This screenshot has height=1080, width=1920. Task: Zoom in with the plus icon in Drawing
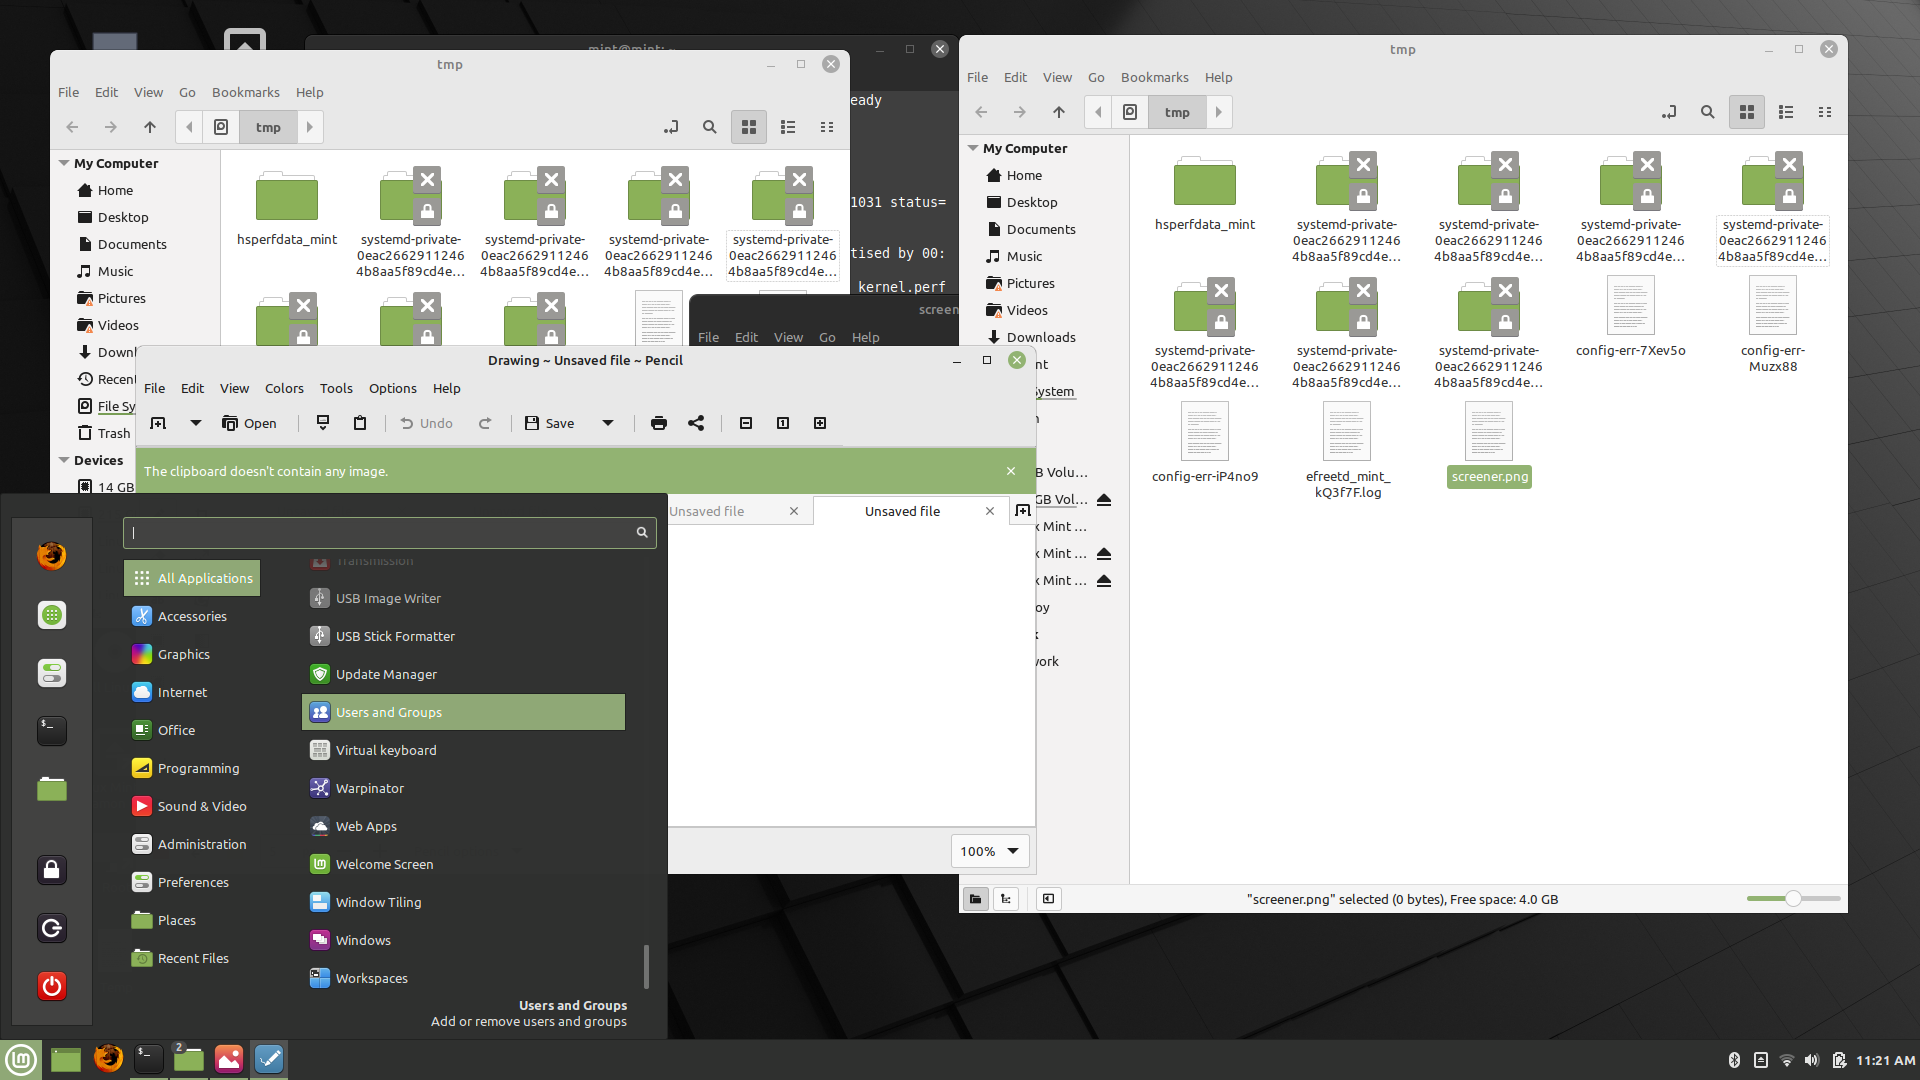(x=820, y=423)
